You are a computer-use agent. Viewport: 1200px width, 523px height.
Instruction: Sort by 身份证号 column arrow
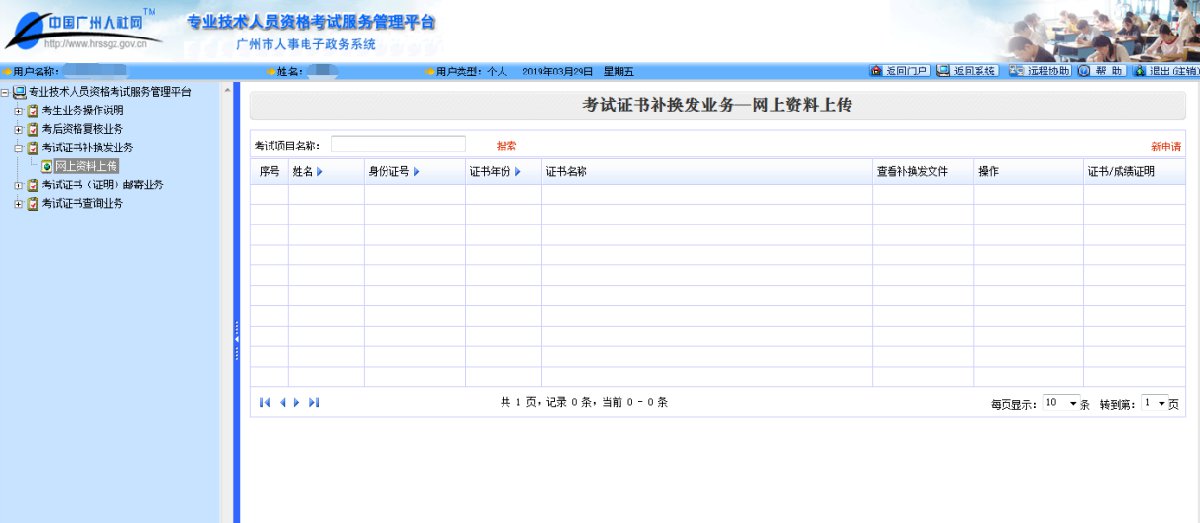[416, 172]
